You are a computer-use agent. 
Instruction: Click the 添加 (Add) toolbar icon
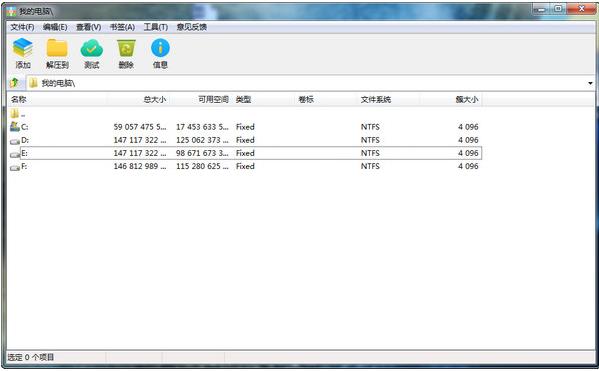tap(23, 48)
